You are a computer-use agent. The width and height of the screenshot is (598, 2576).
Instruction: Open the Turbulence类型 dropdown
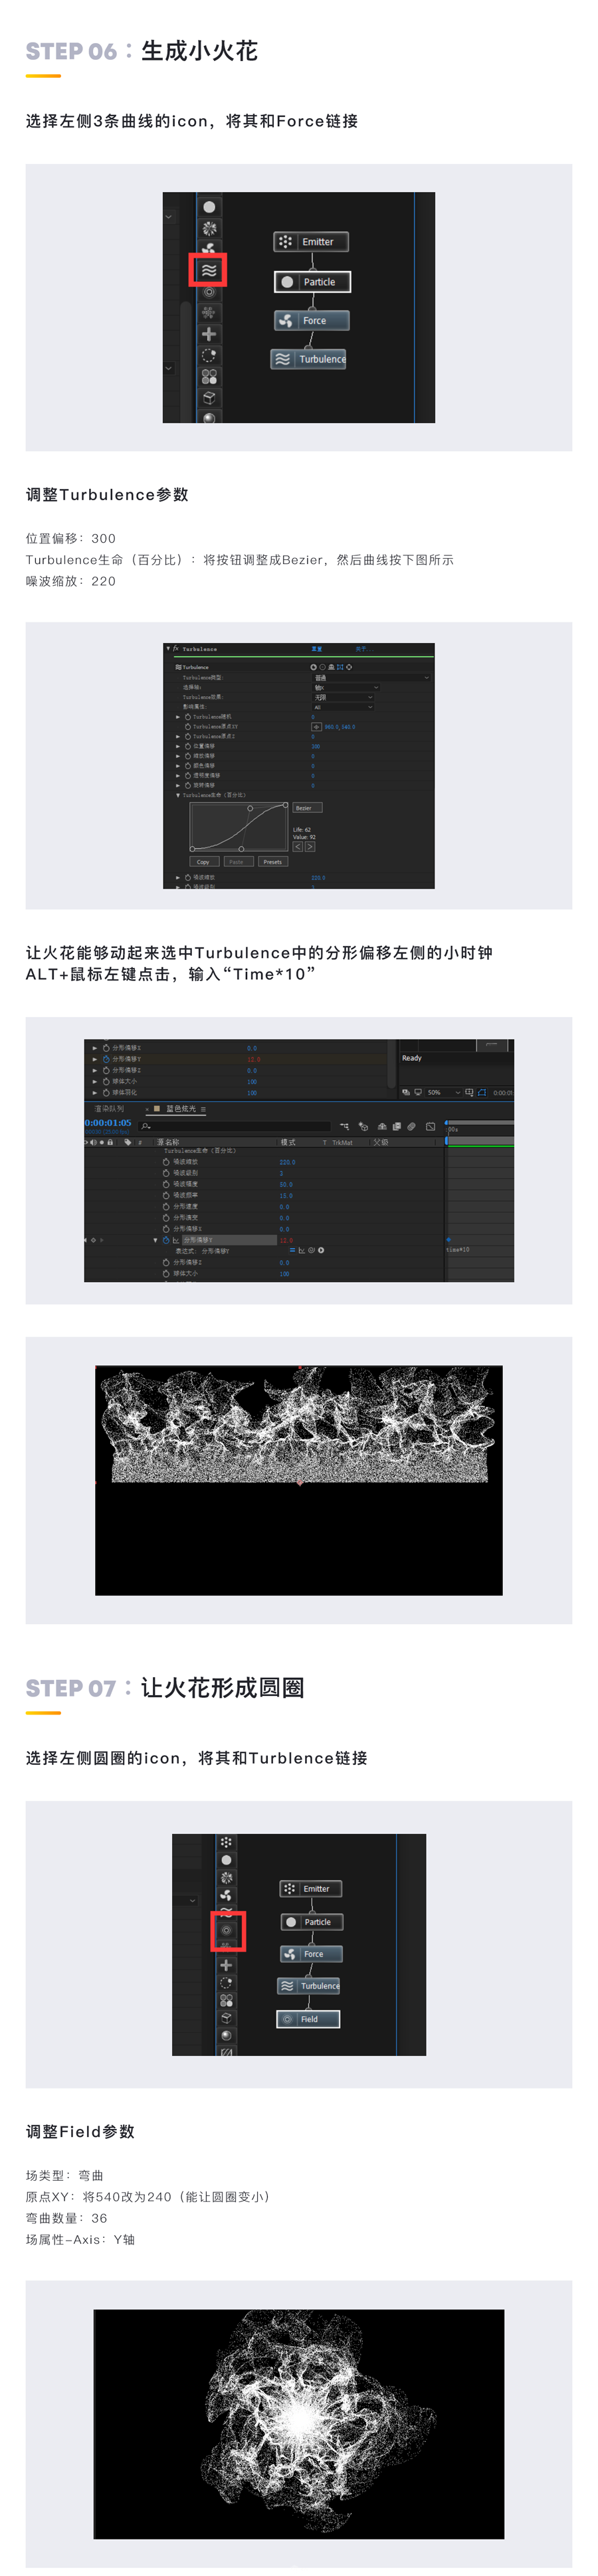(x=371, y=678)
